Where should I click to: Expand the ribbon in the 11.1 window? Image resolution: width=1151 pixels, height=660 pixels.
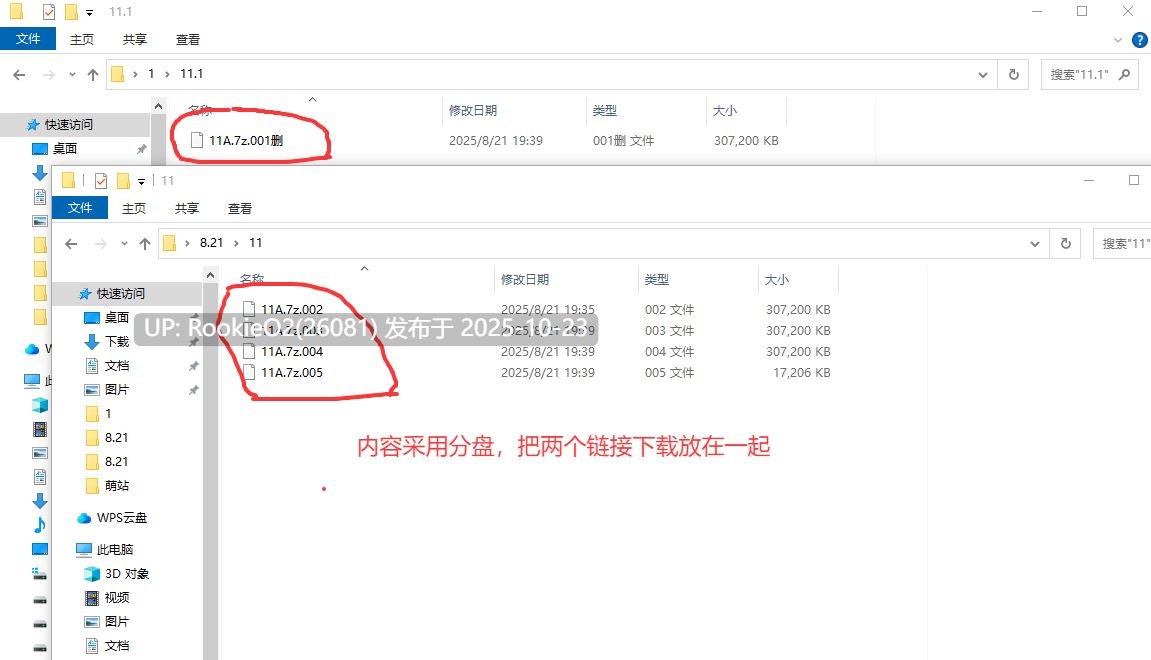pos(1118,40)
